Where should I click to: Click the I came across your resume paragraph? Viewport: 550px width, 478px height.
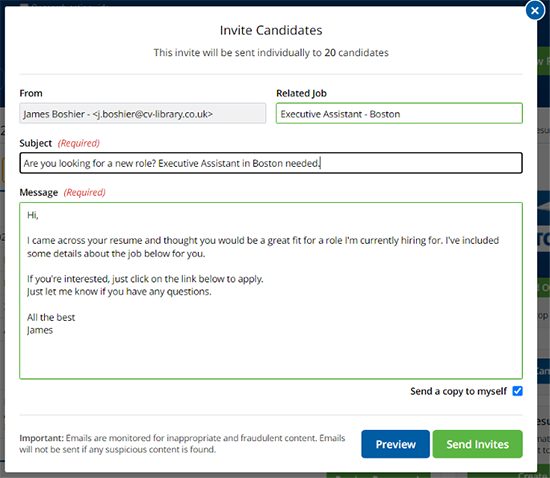coord(263,247)
